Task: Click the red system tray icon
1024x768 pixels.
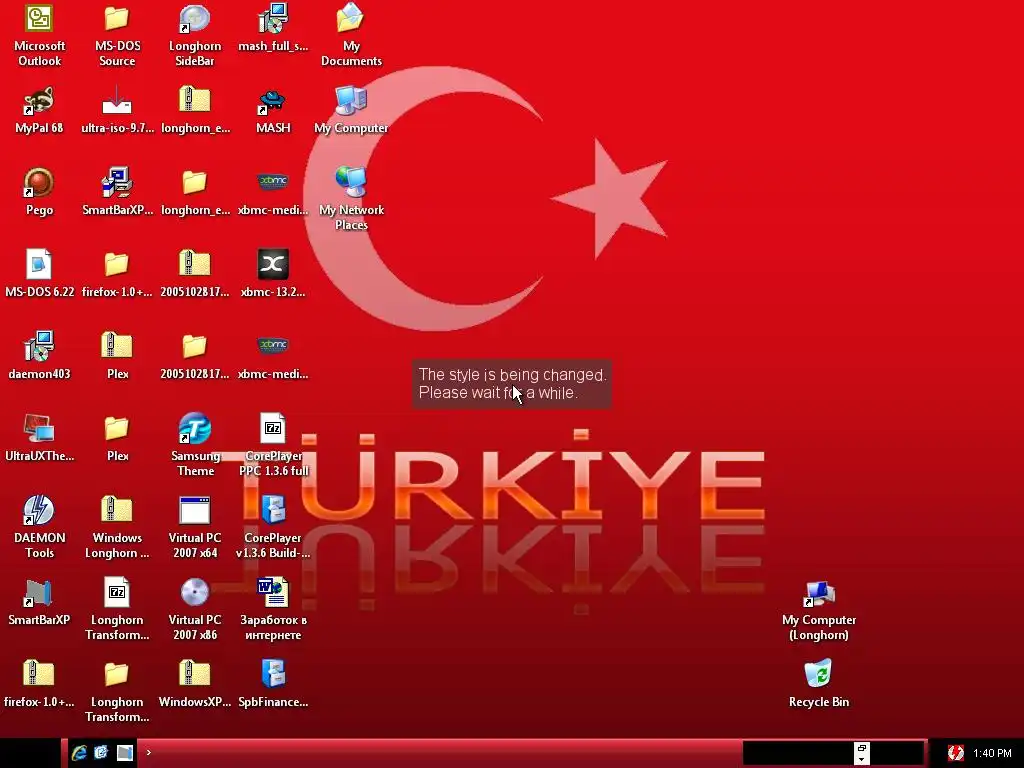Action: tap(955, 753)
